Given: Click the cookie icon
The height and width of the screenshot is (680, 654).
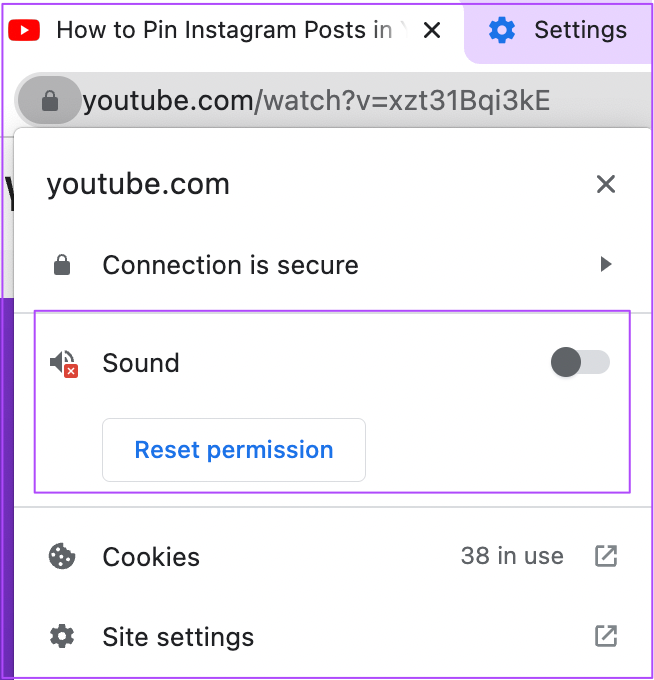Looking at the screenshot, I should coord(62,556).
